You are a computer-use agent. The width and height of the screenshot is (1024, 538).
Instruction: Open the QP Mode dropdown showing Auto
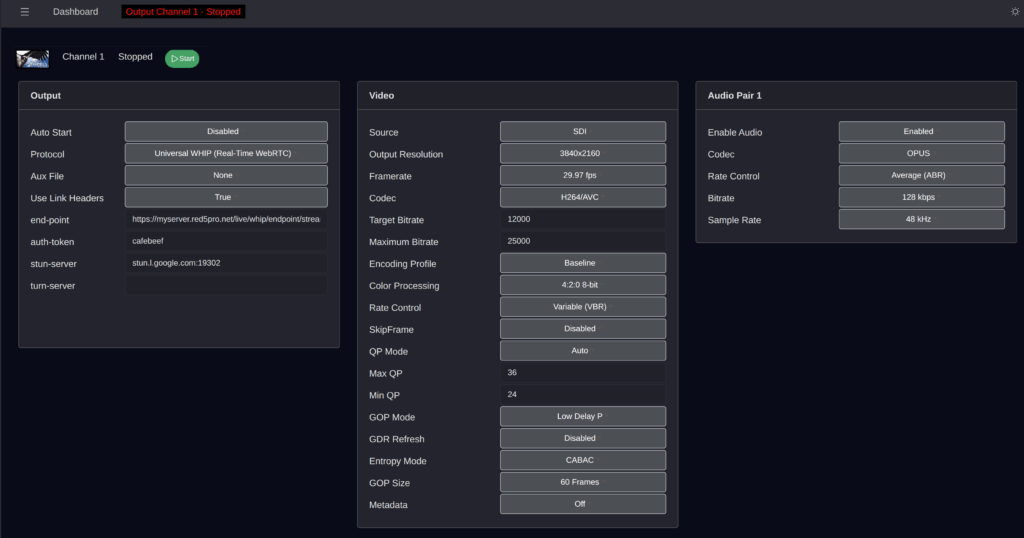[x=583, y=351]
